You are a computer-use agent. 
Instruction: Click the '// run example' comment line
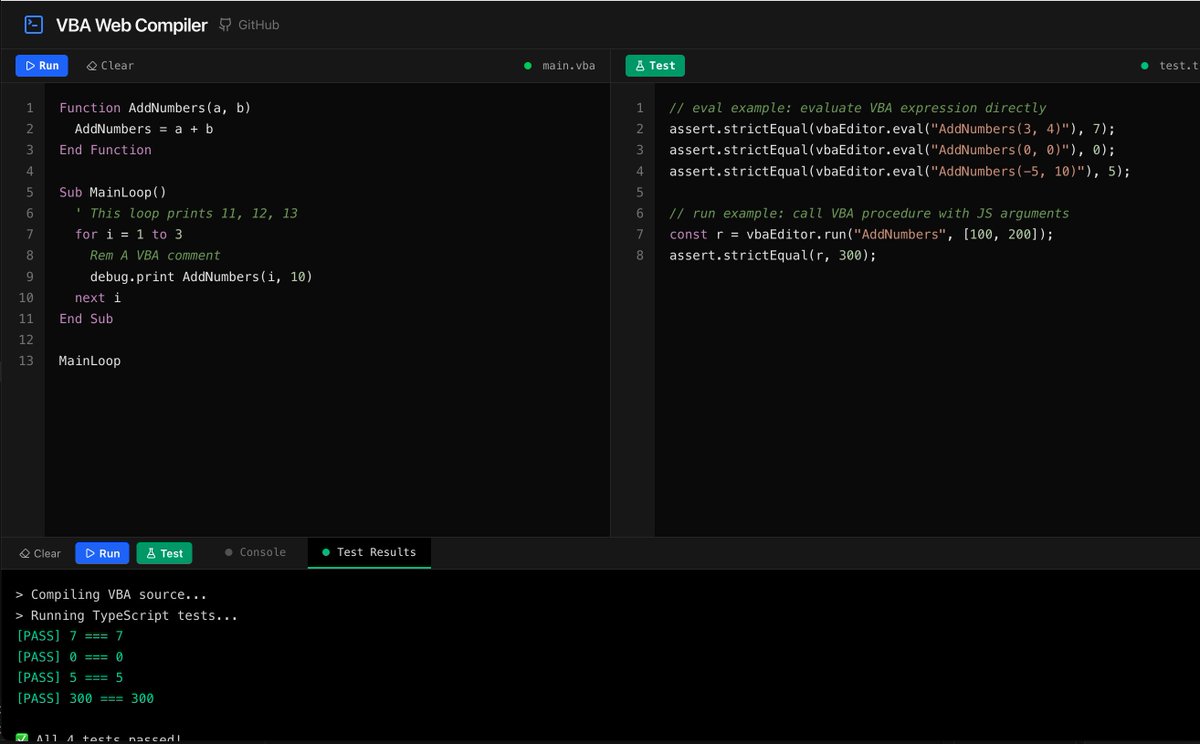click(869, 213)
